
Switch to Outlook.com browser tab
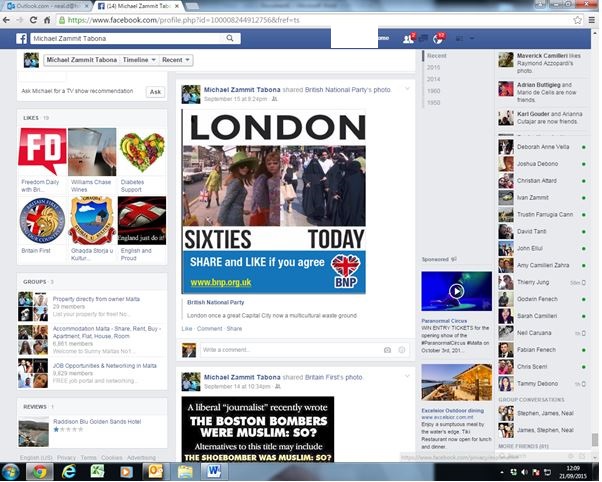tap(47, 6)
